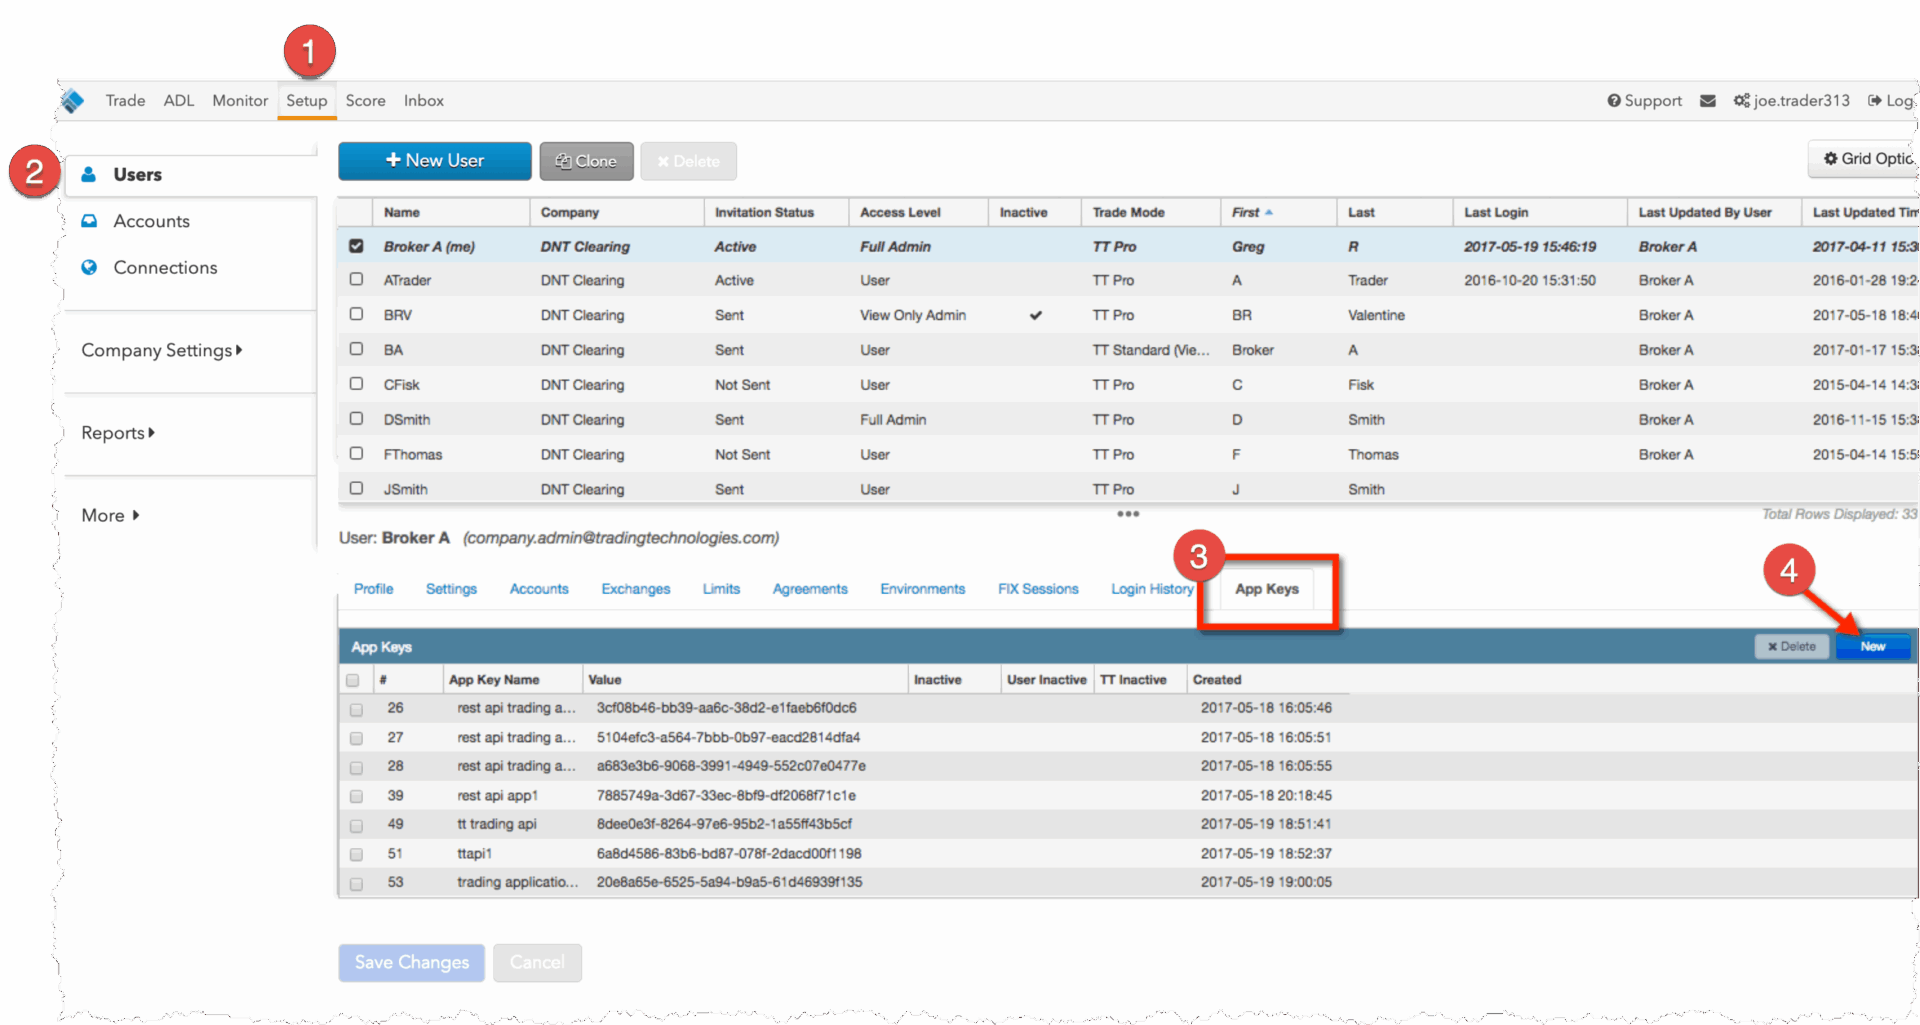Click the Clone button
Viewport: 1920px width, 1025px height.
click(x=587, y=161)
